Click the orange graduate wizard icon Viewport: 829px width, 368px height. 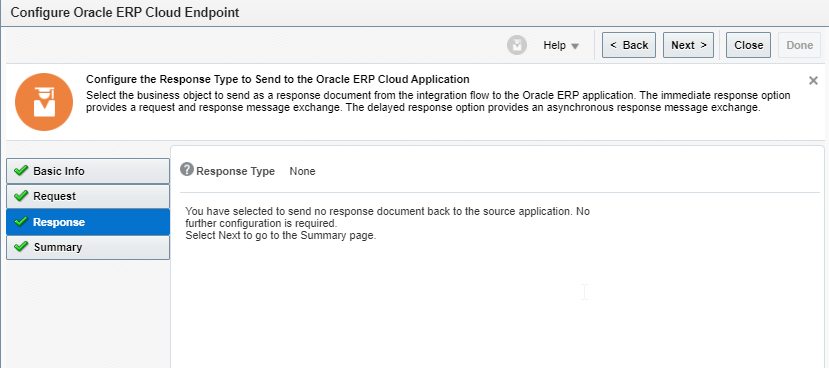coord(44,102)
